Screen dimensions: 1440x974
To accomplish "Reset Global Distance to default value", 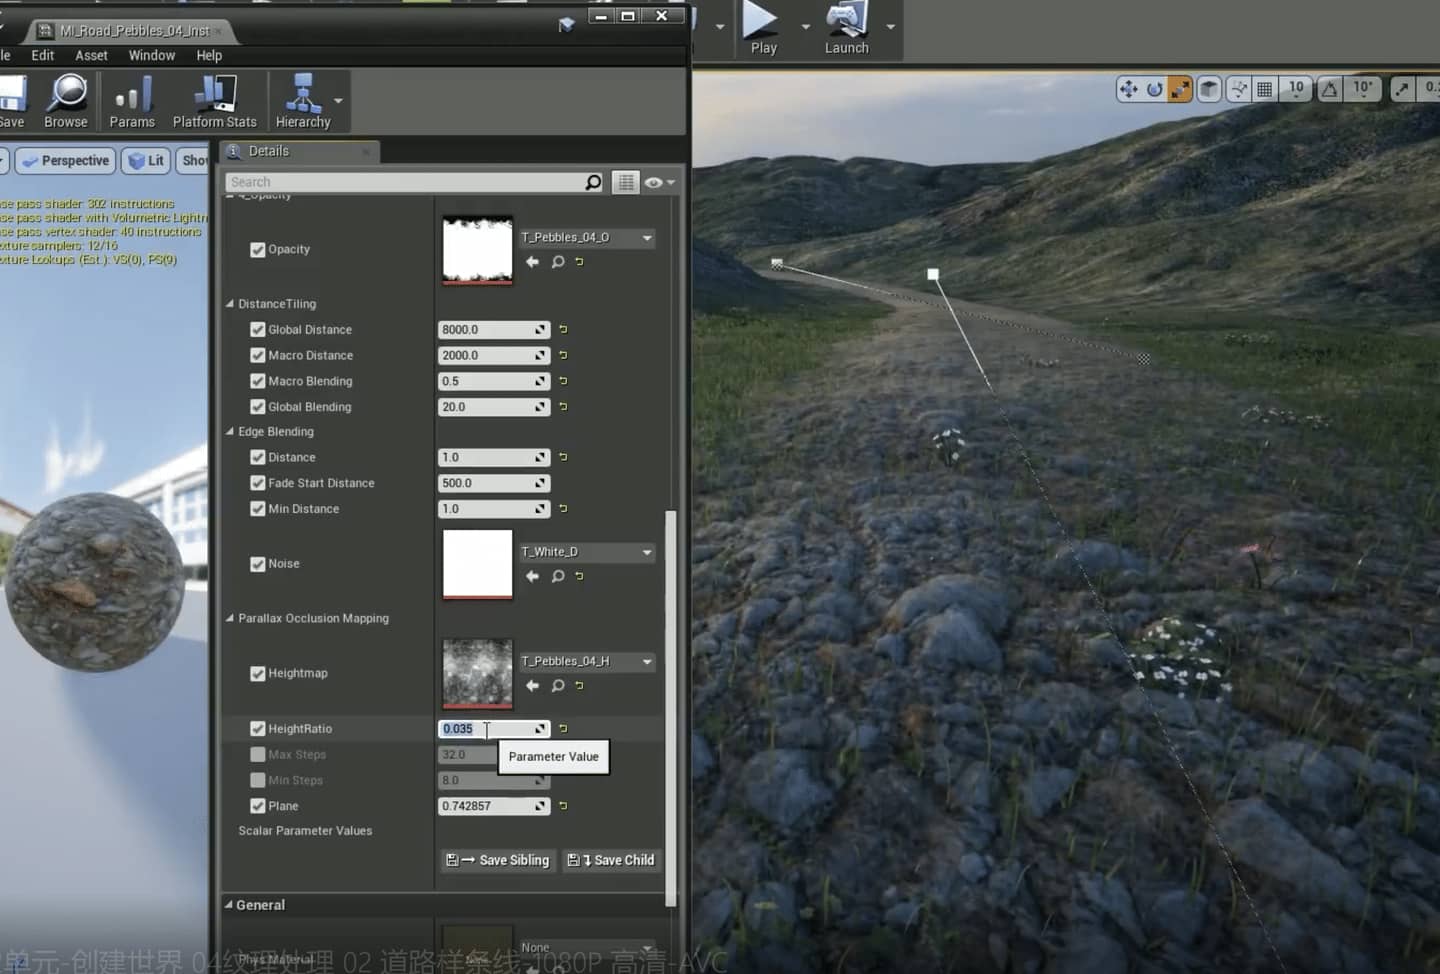I will pyautogui.click(x=563, y=329).
